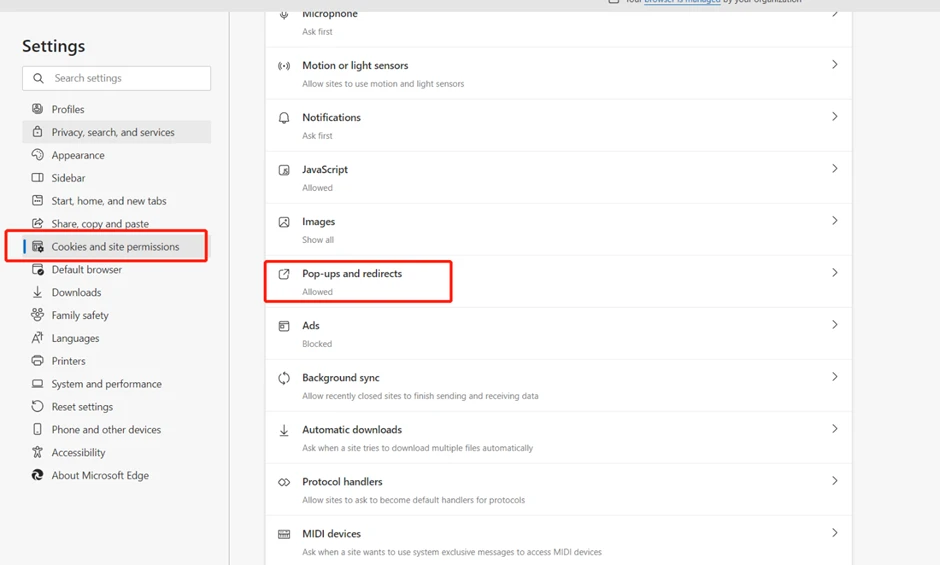Click the MIDI devices keyboard icon

coord(284,534)
